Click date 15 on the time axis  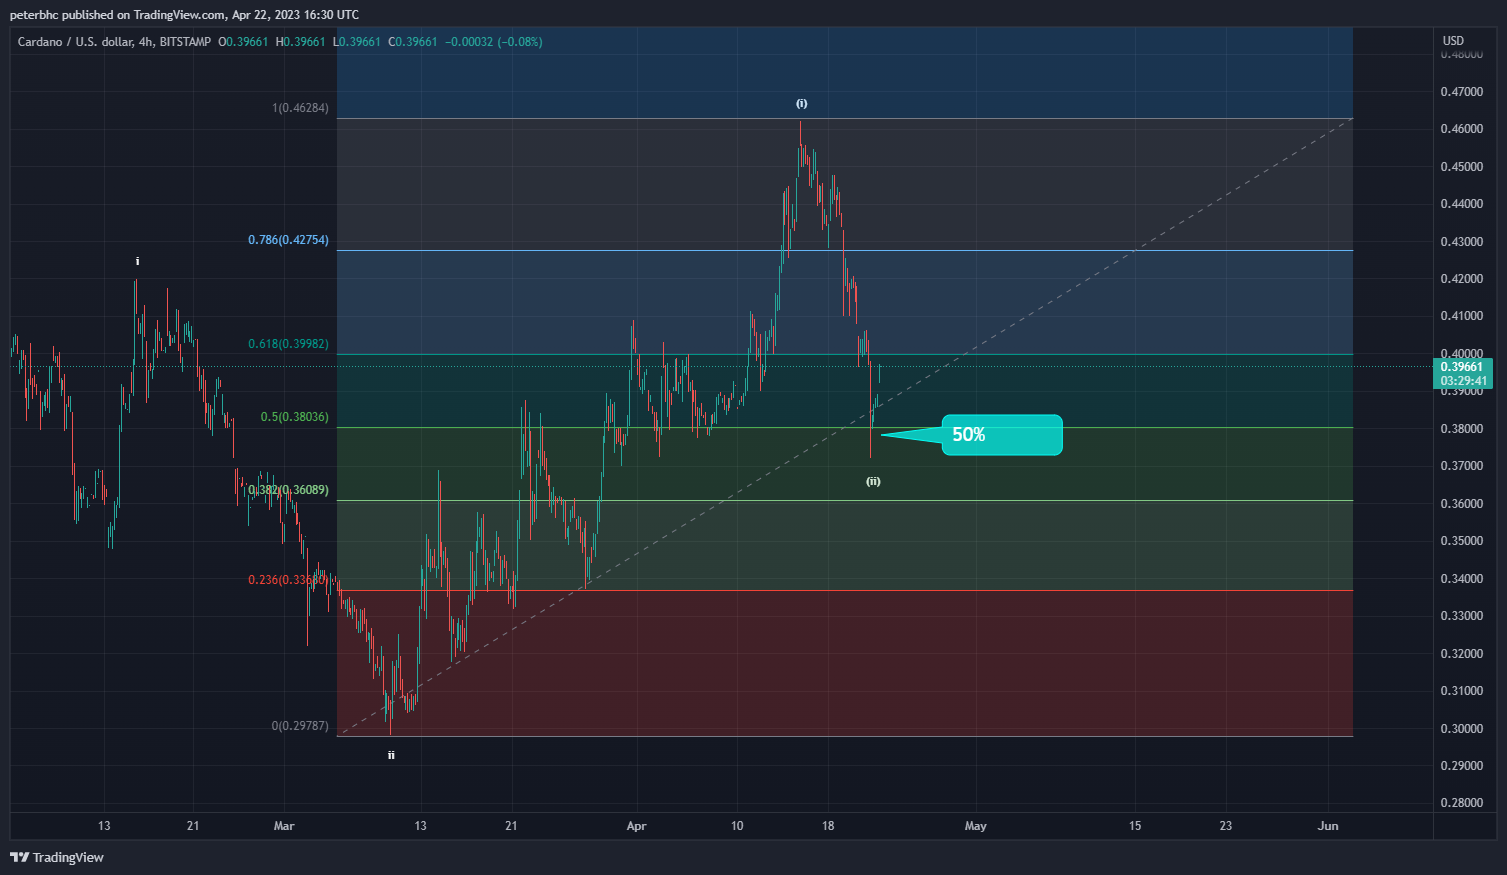click(1135, 826)
